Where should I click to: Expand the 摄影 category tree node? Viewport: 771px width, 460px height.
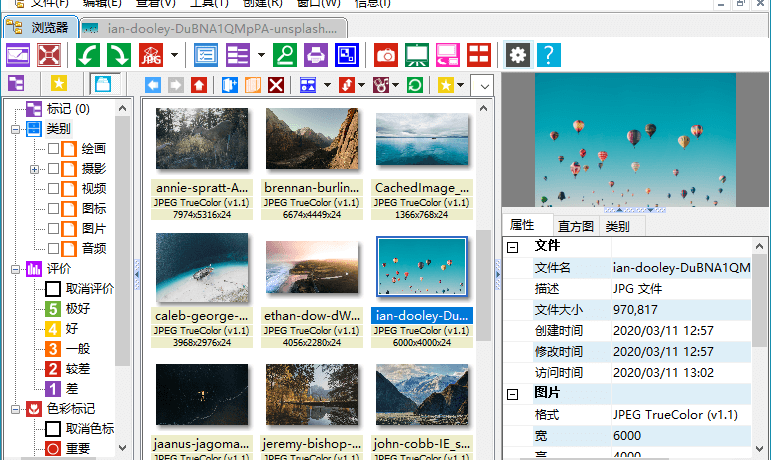click(35, 169)
